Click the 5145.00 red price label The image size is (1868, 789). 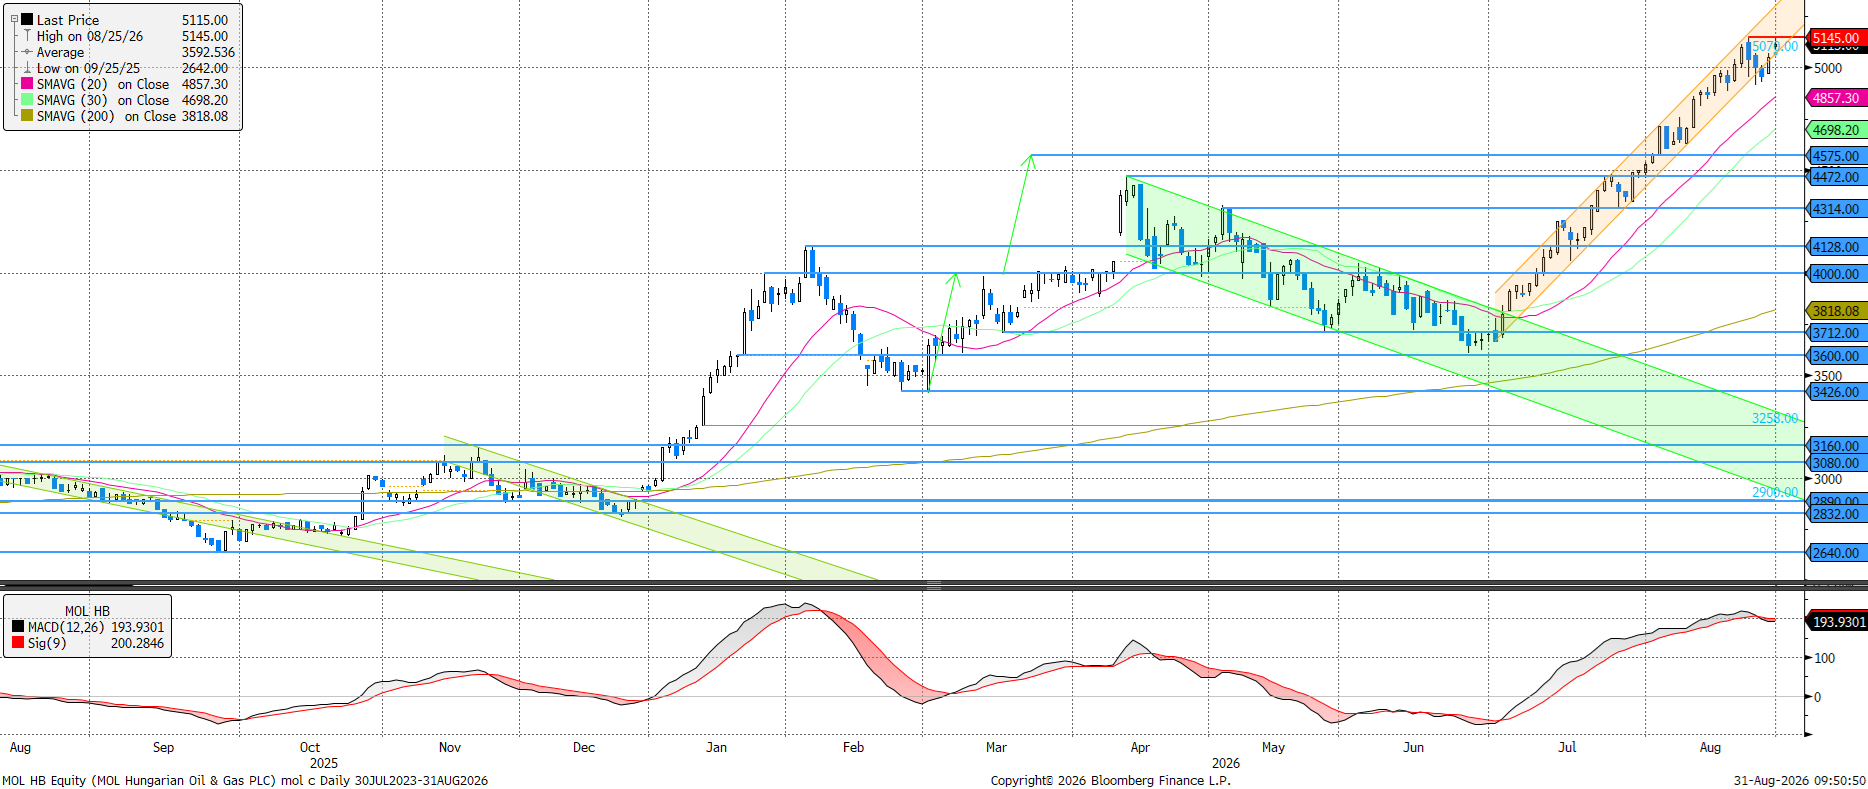[1836, 38]
